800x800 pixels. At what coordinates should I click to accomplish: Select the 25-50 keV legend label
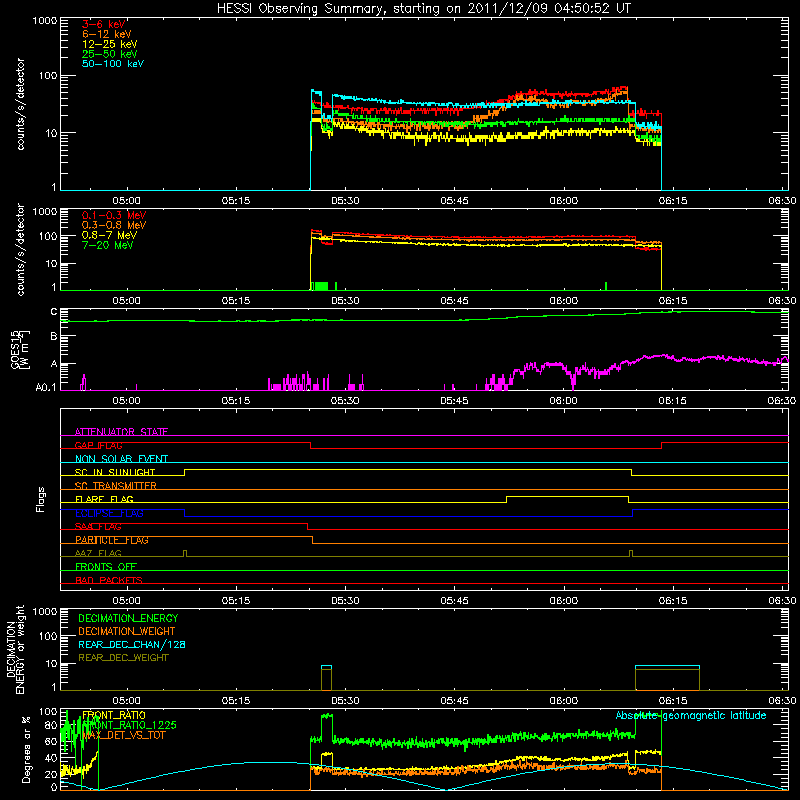click(110, 54)
